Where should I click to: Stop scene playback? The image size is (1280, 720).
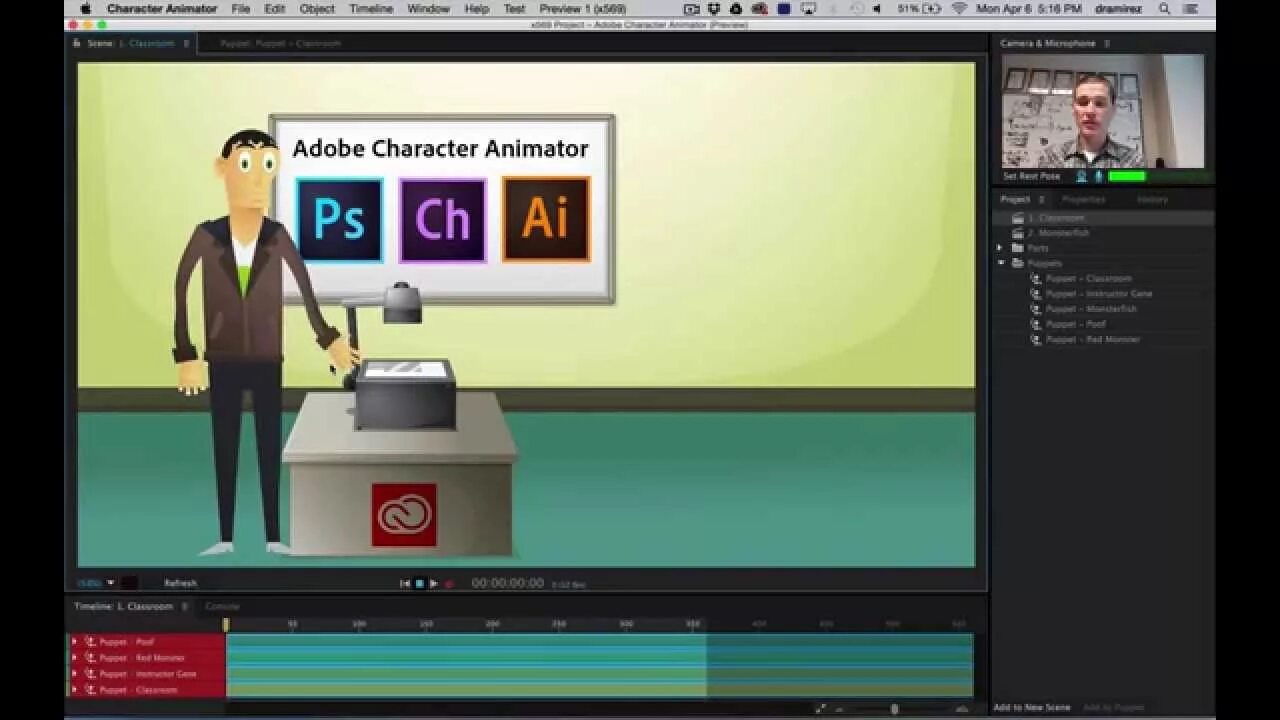420,583
